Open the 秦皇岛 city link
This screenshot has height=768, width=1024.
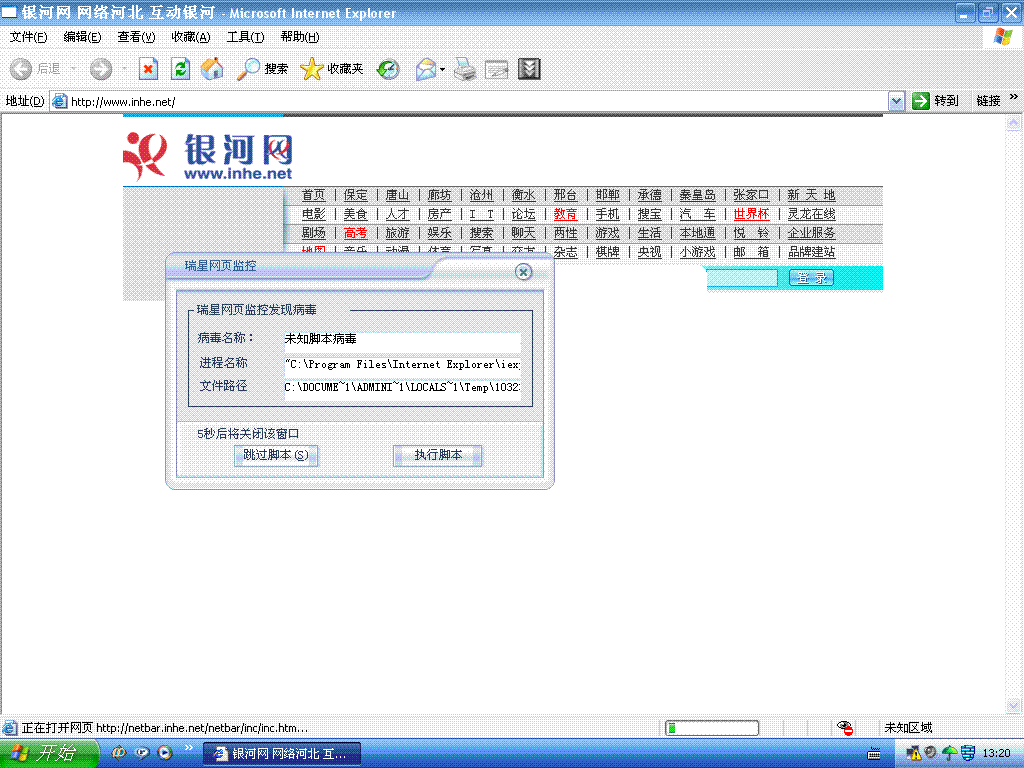tap(697, 195)
